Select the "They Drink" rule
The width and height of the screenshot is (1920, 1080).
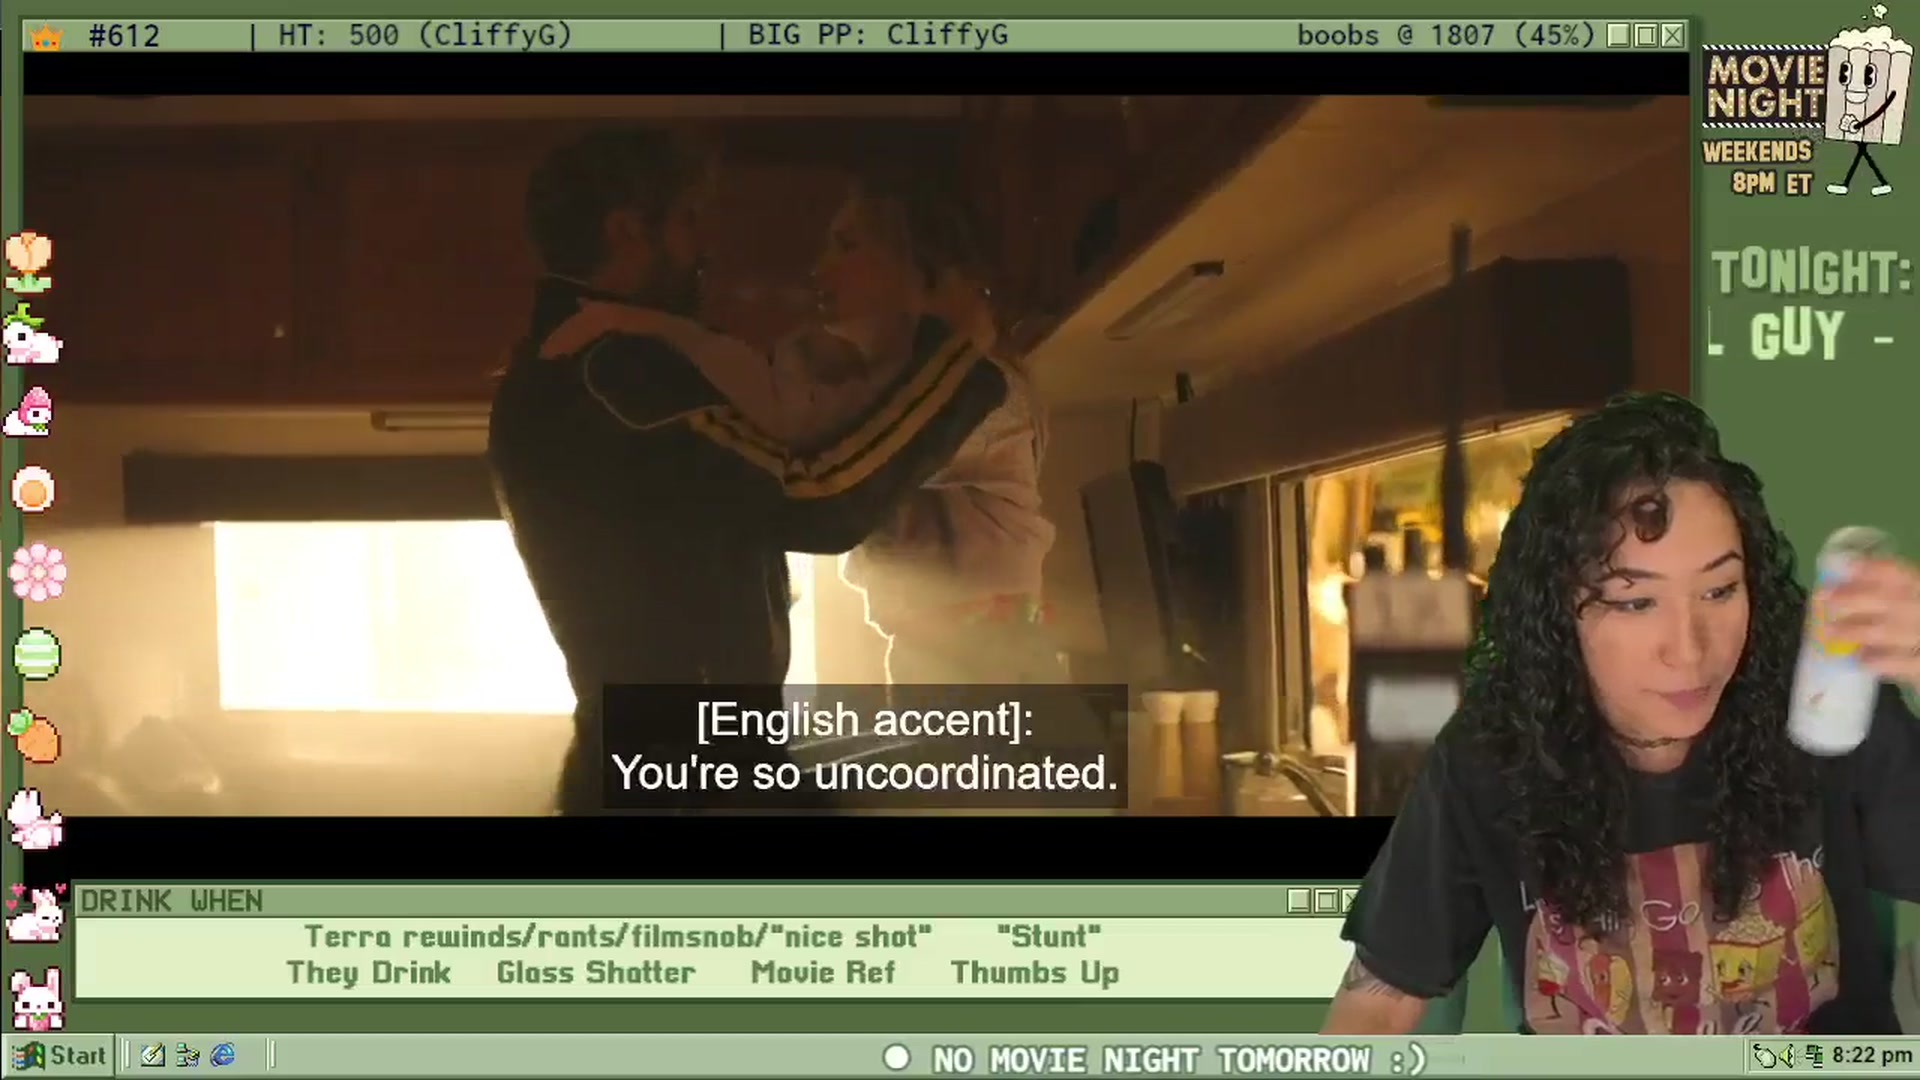coord(368,973)
